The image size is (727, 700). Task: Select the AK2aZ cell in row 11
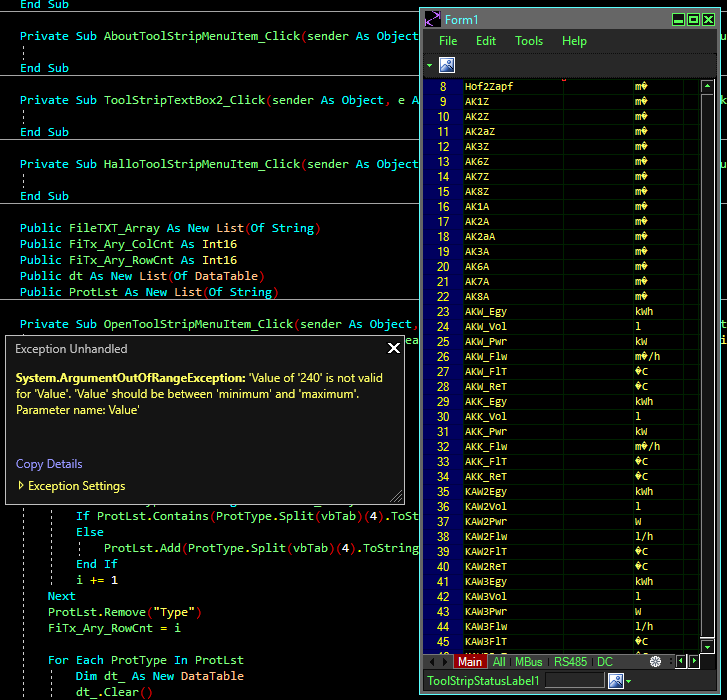coord(513,132)
